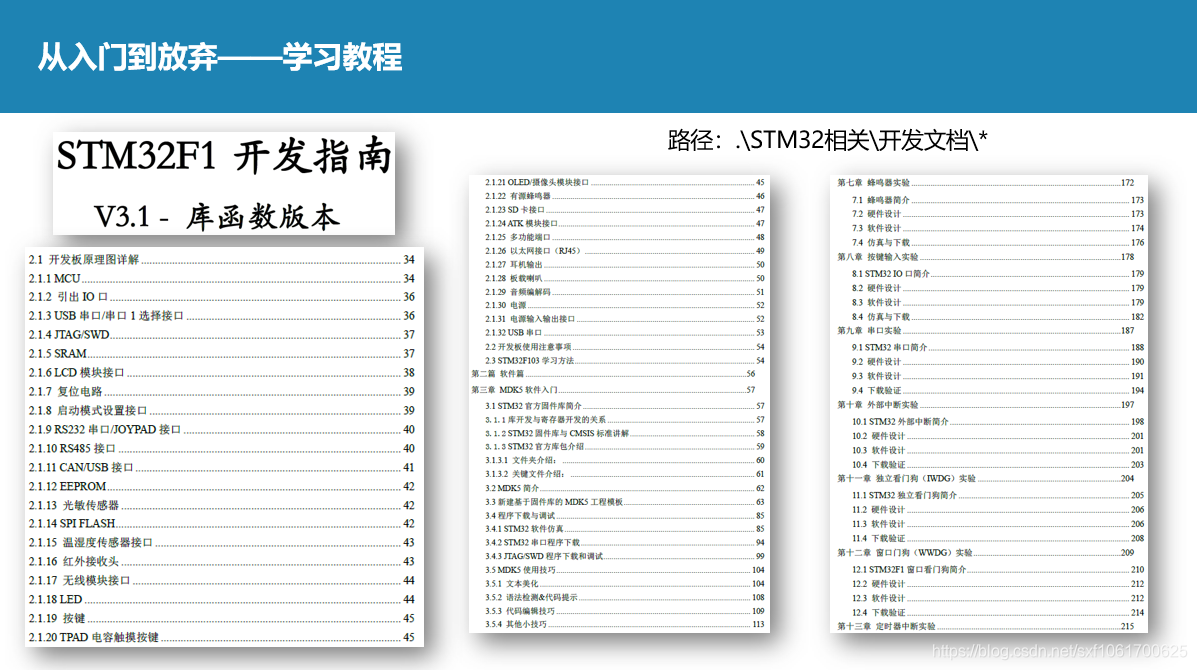Click '2.1.3 USB 串口/串口 1 选择接口'

click(x=221, y=316)
